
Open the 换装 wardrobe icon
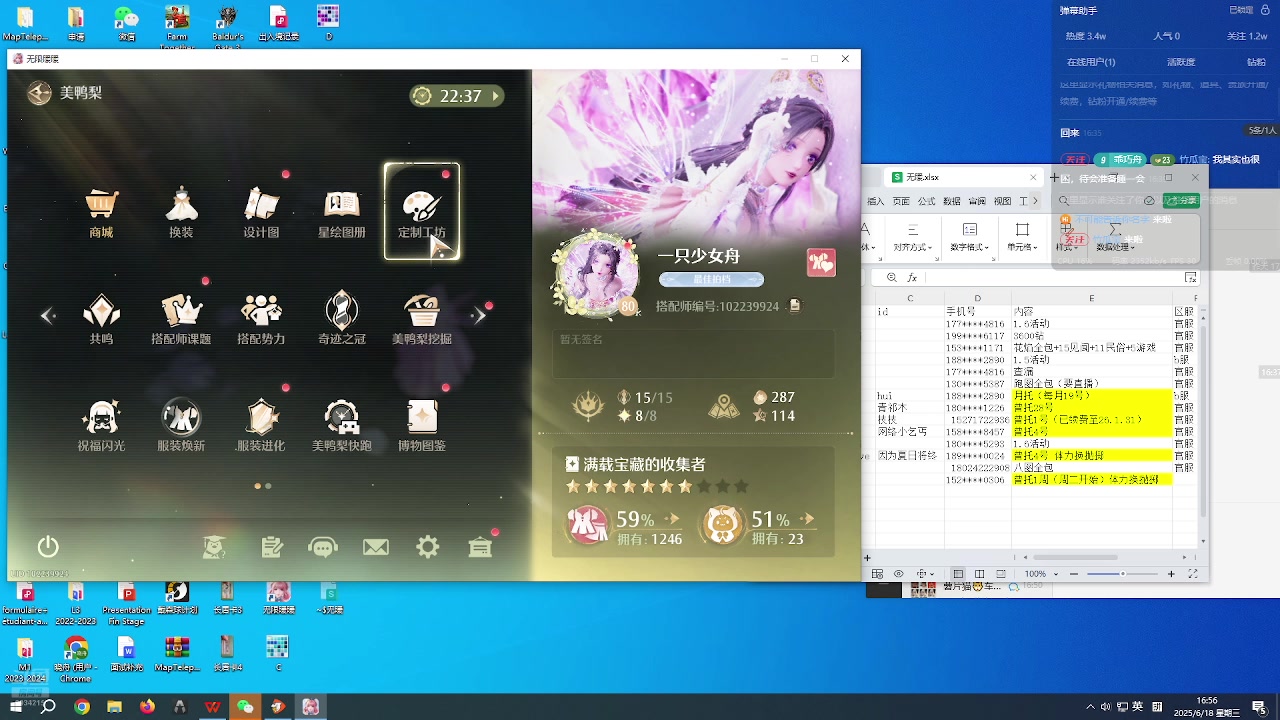pos(181,212)
